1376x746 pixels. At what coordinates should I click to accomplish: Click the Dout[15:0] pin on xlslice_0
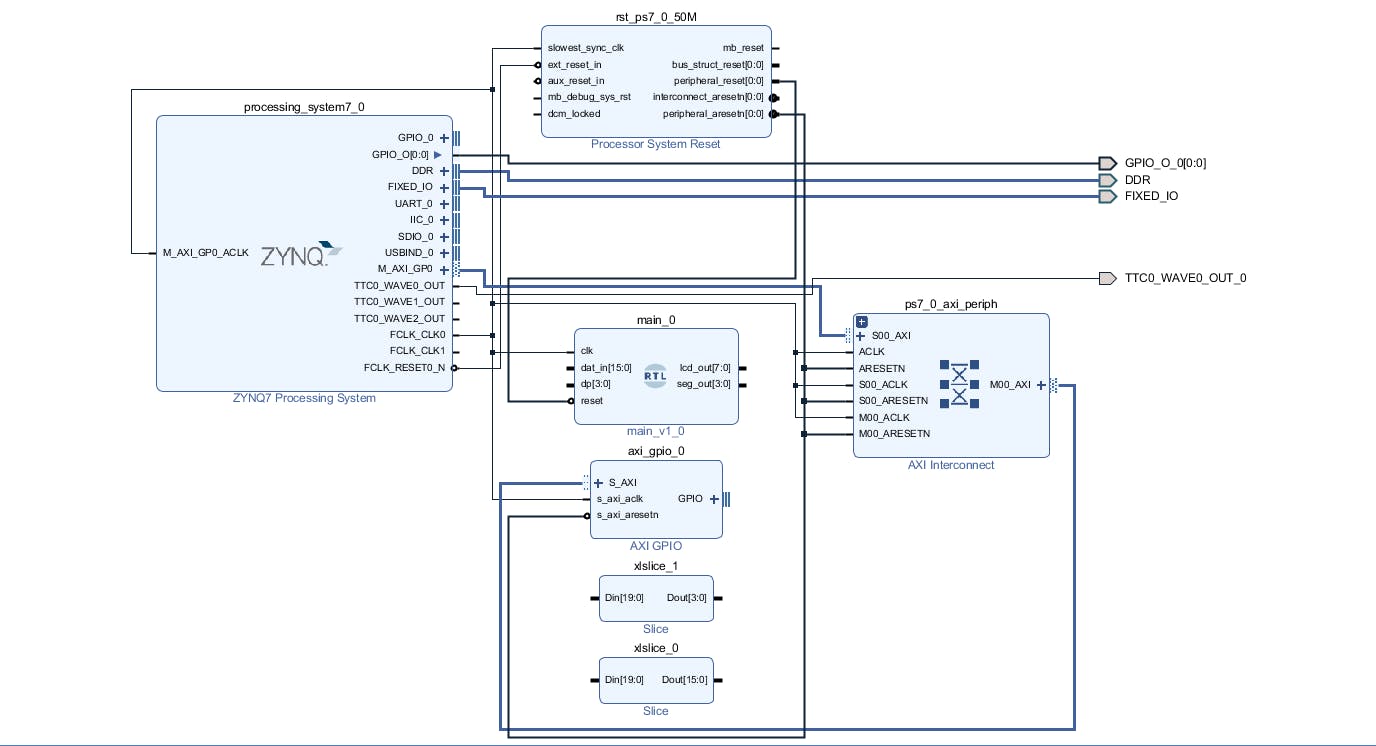click(x=684, y=680)
